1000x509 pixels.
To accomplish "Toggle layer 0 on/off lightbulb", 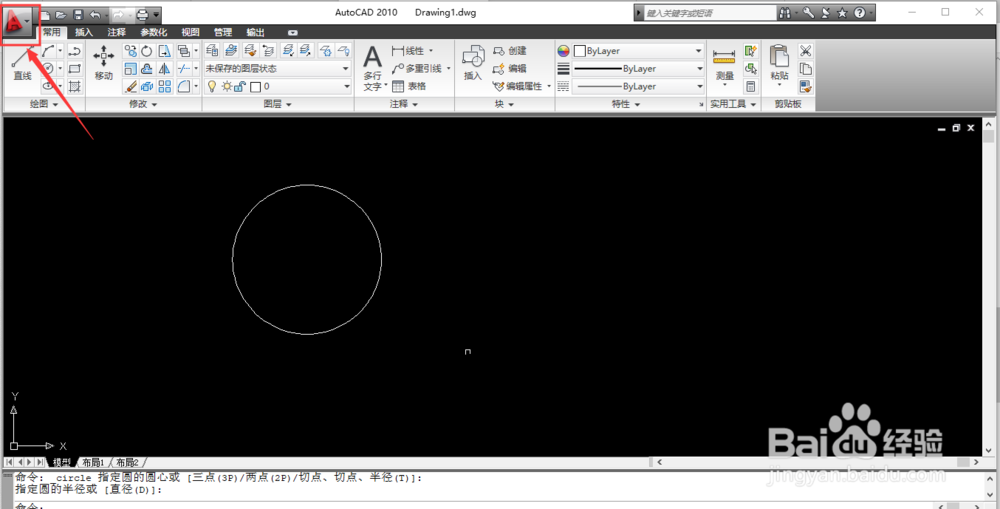I will point(214,86).
